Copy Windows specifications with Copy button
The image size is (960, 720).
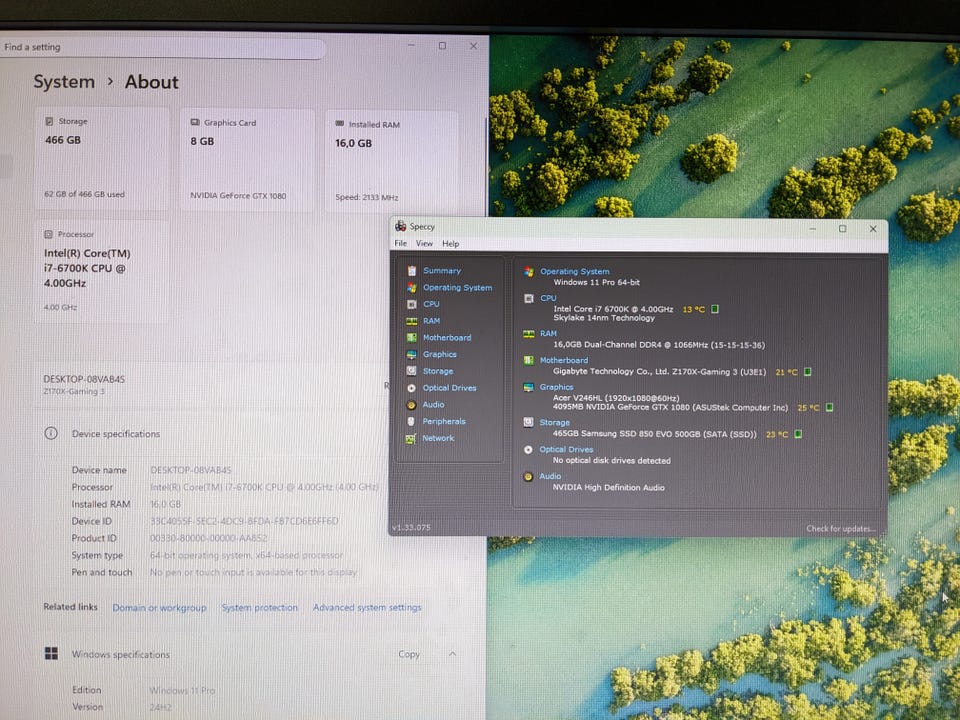pos(409,654)
